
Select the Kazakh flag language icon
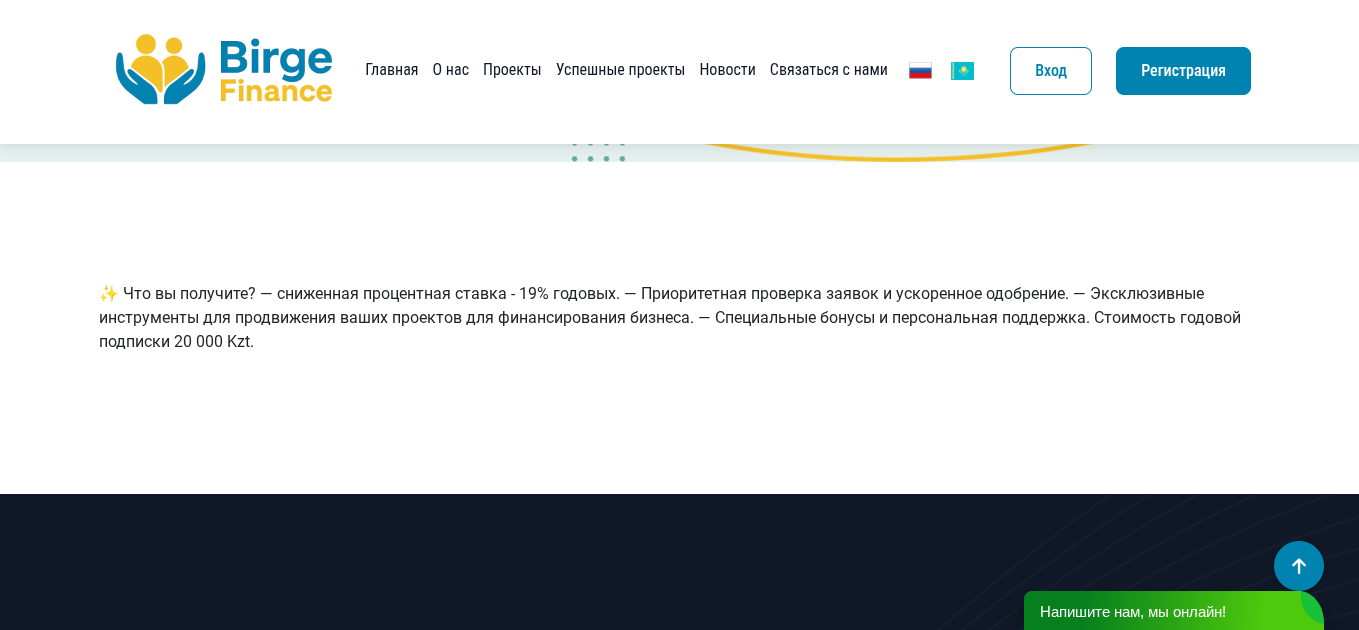962,70
